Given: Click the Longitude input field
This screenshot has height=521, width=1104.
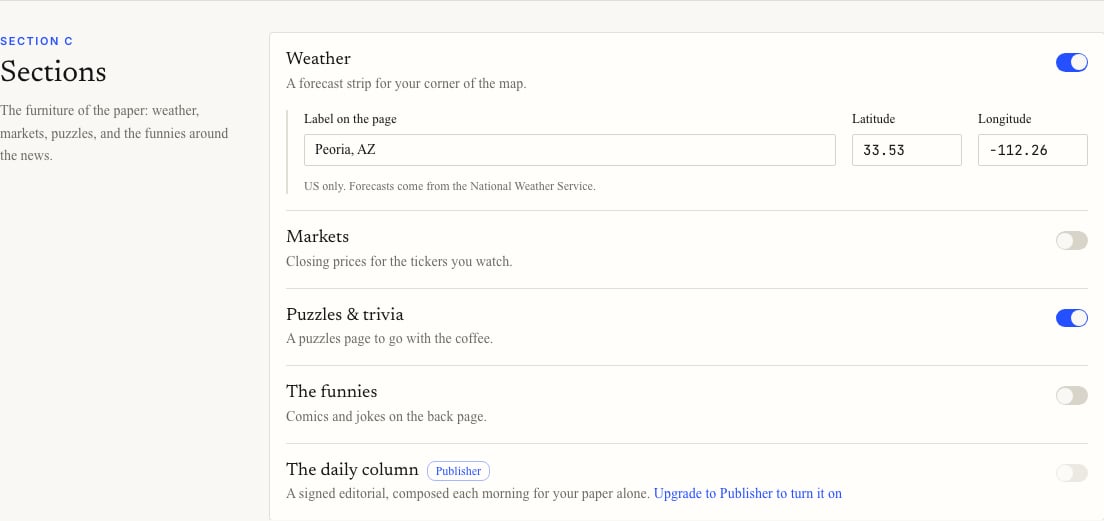Looking at the screenshot, I should coord(1032,150).
